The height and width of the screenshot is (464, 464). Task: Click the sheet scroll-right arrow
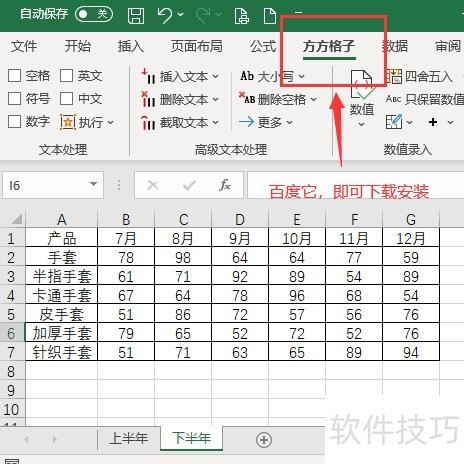coord(55,440)
